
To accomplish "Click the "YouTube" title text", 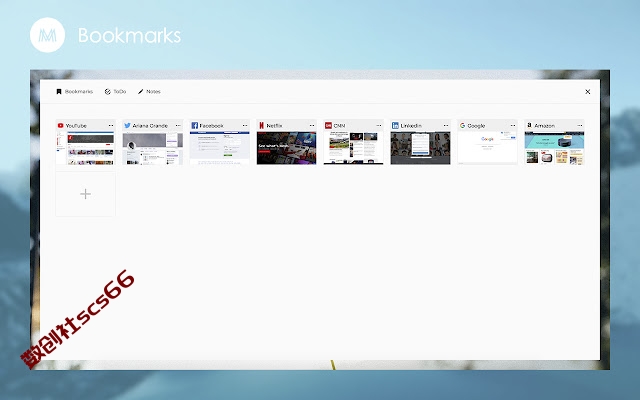I will tap(76, 126).
